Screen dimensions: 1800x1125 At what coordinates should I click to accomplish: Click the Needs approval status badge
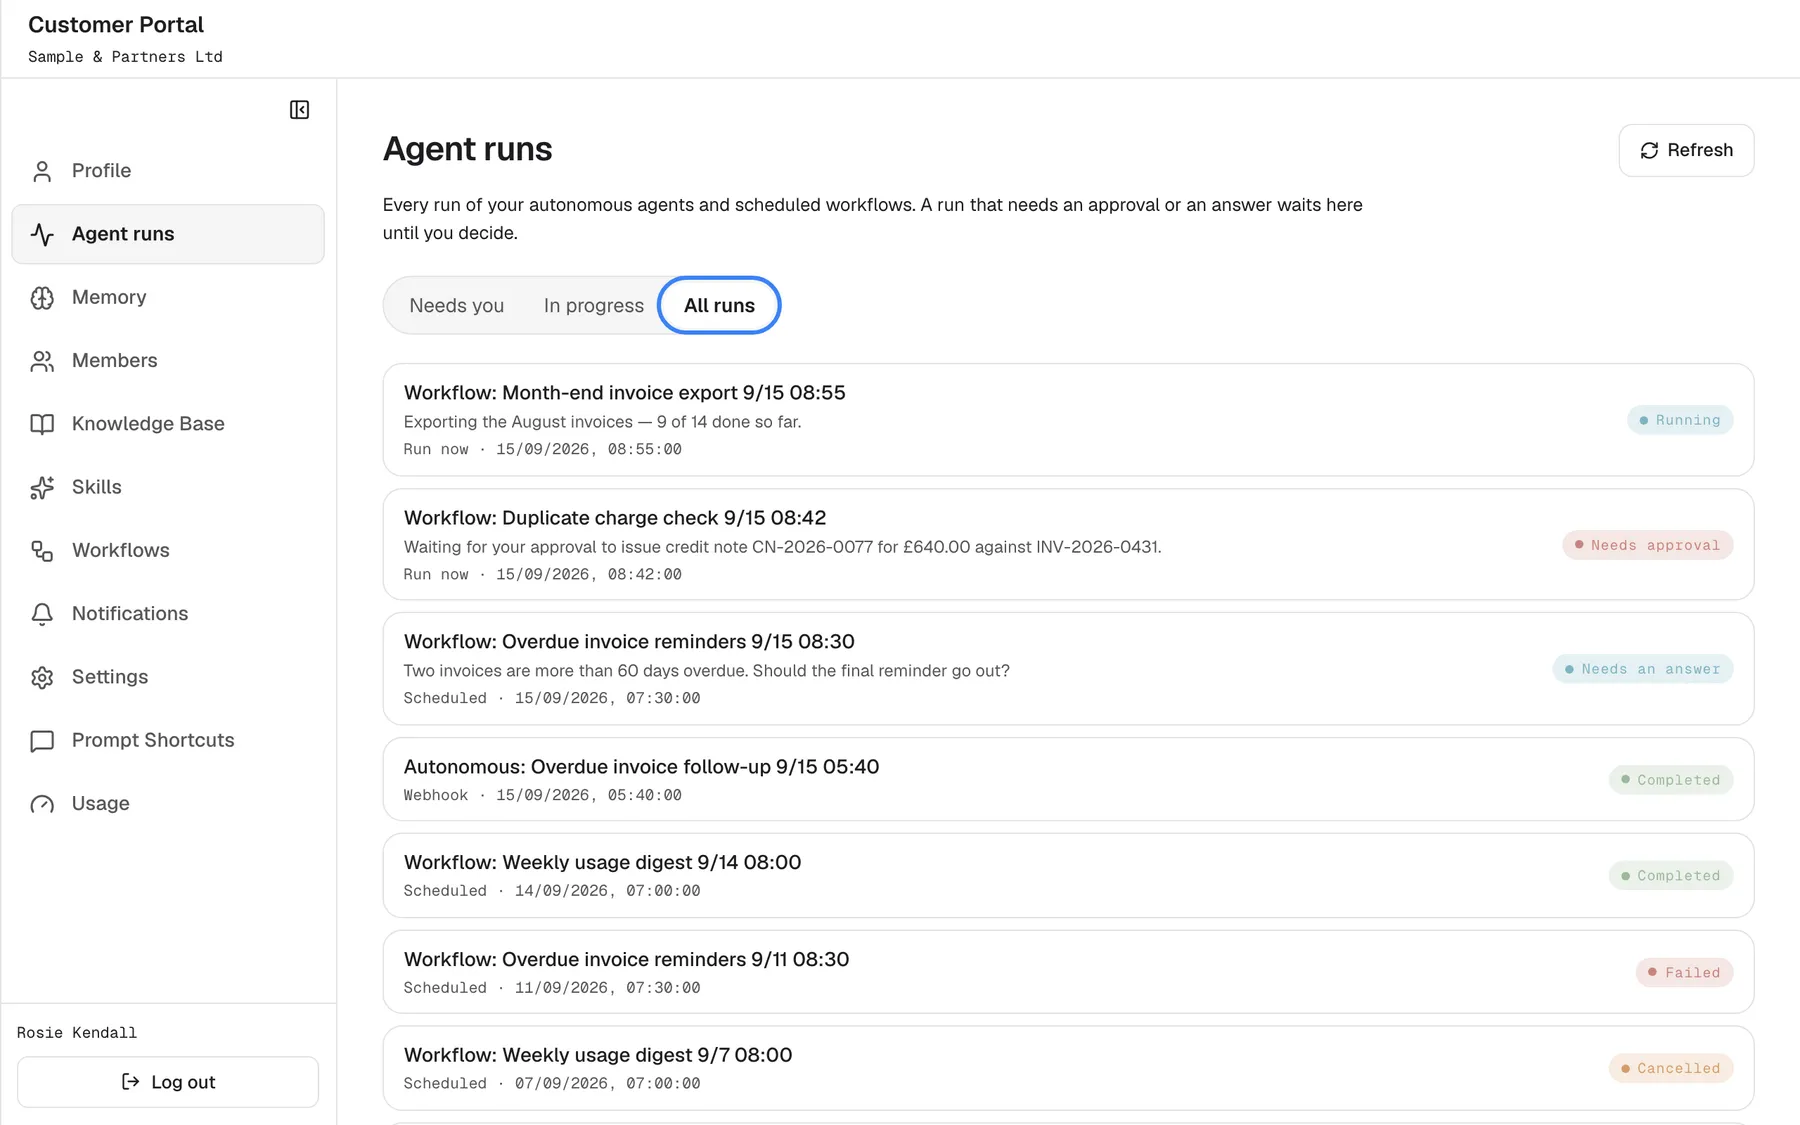tap(1648, 545)
